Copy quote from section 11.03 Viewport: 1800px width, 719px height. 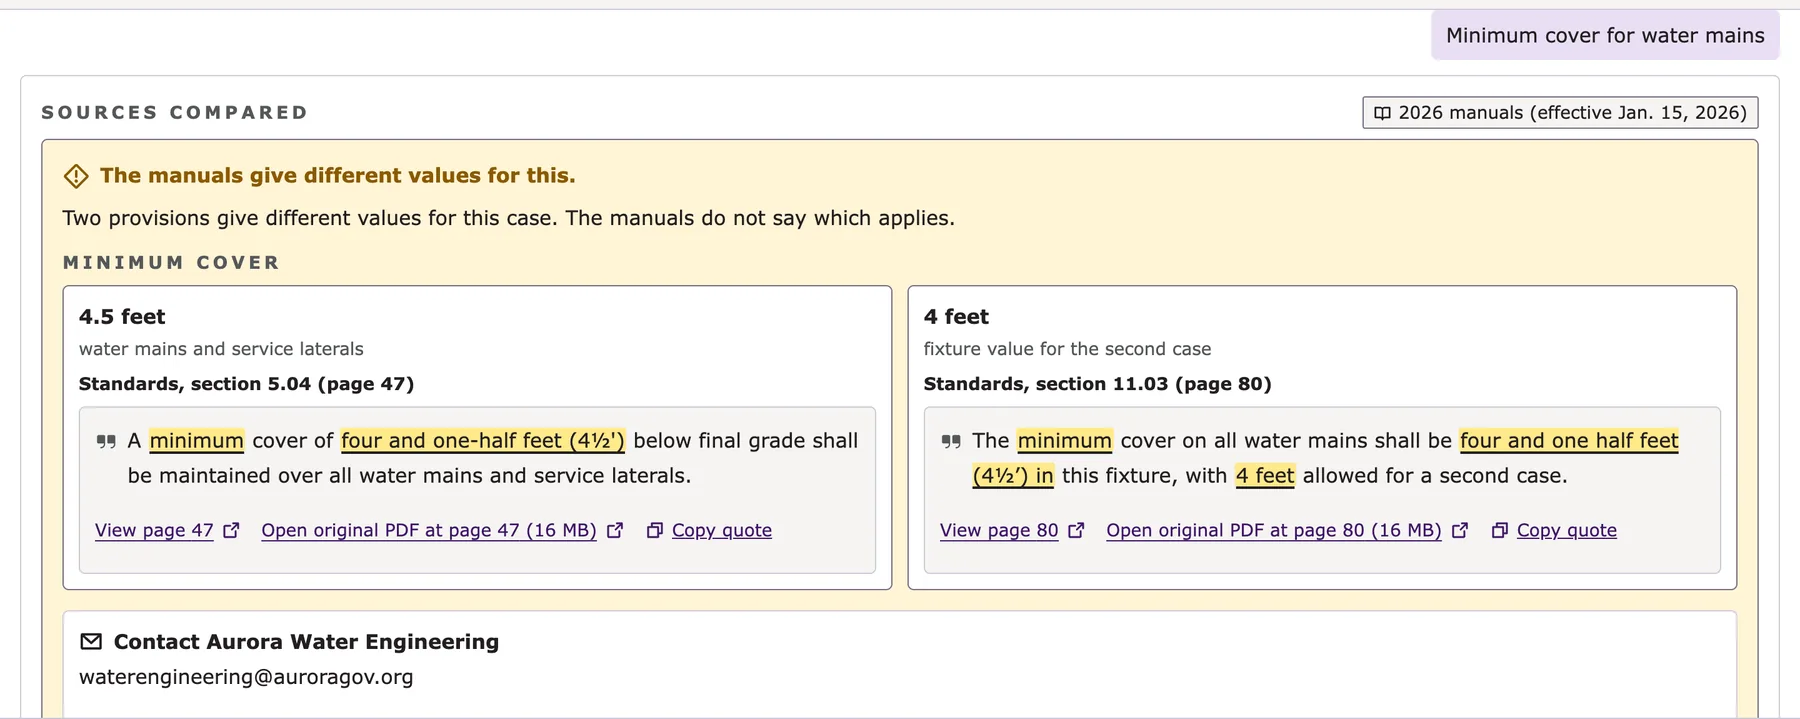(x=1567, y=530)
